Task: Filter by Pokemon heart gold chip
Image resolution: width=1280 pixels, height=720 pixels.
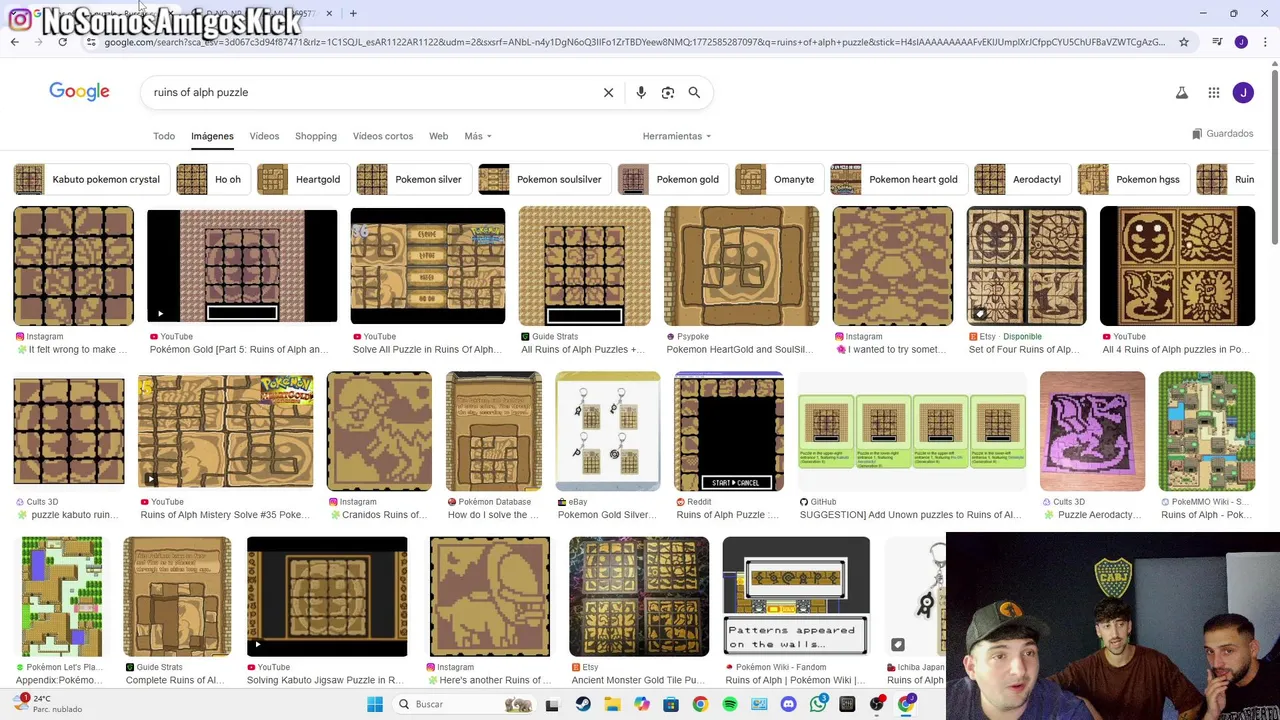Action: point(897,179)
